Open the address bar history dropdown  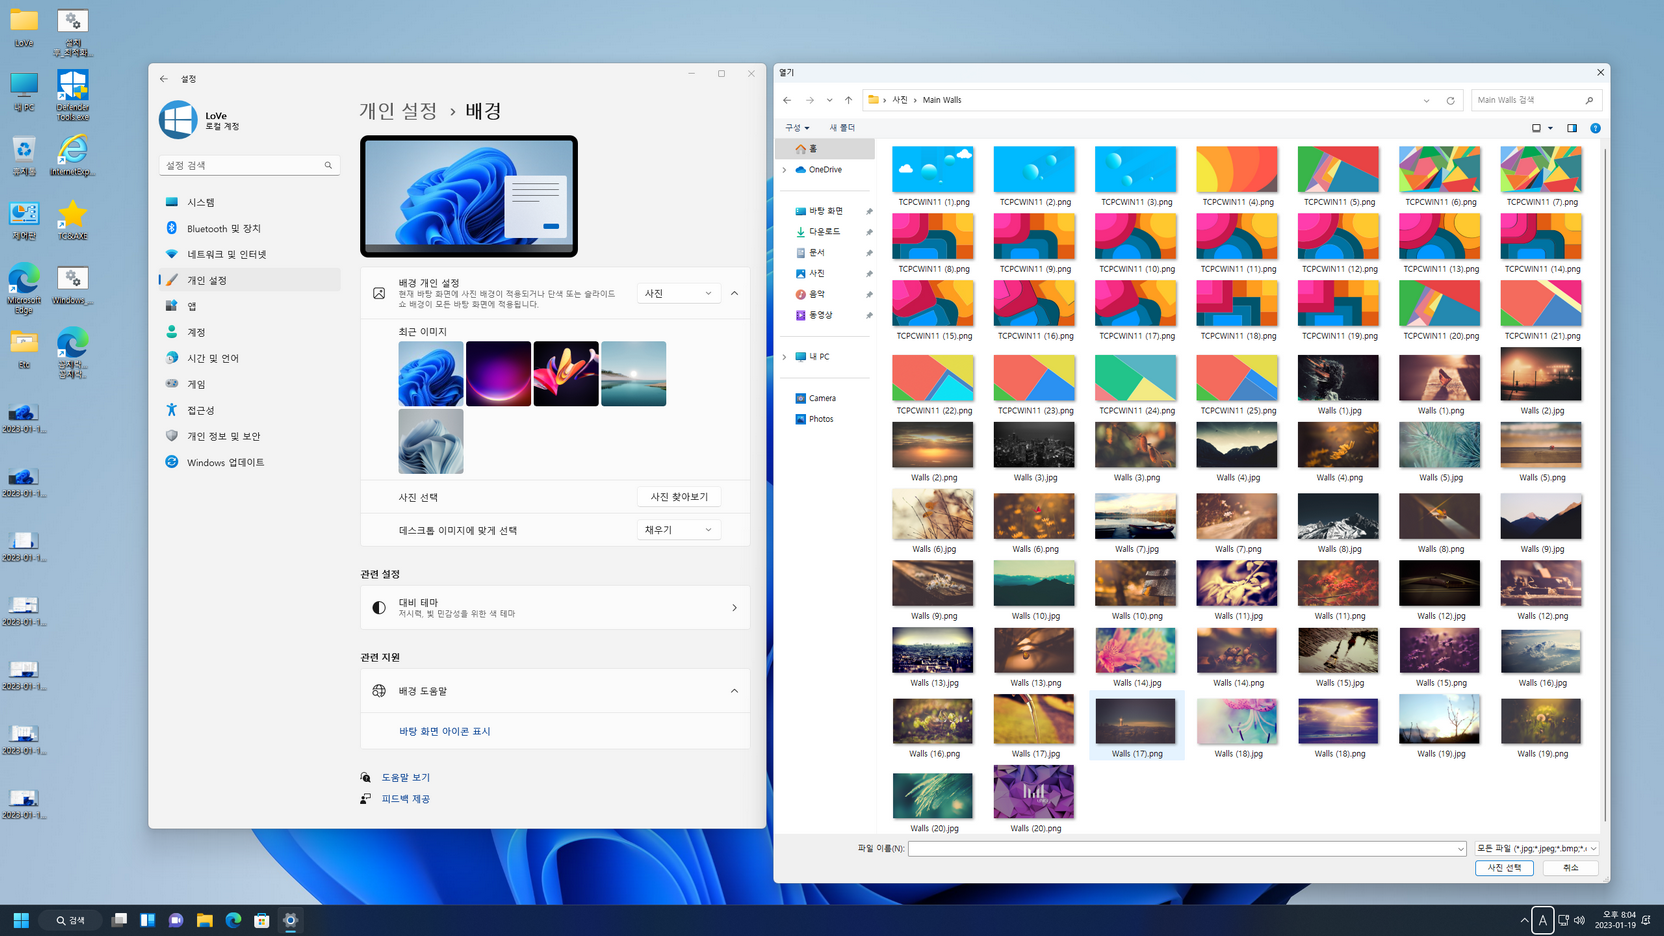tap(1426, 100)
